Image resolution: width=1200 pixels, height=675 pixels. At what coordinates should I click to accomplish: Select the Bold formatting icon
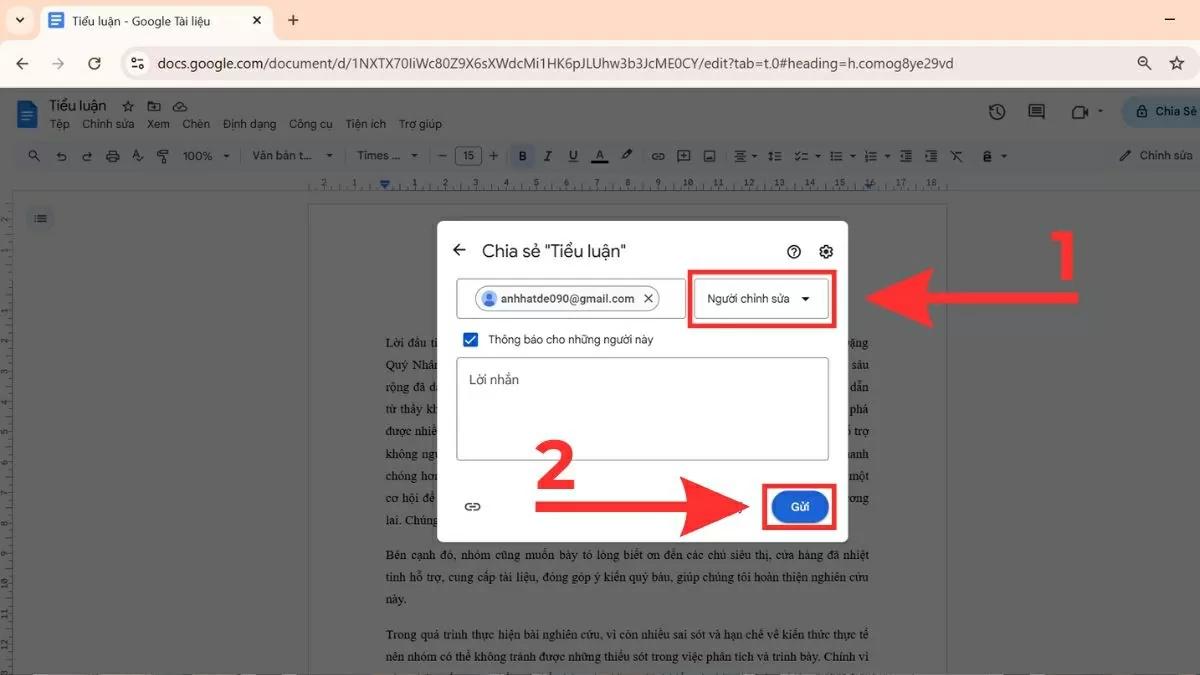point(522,155)
